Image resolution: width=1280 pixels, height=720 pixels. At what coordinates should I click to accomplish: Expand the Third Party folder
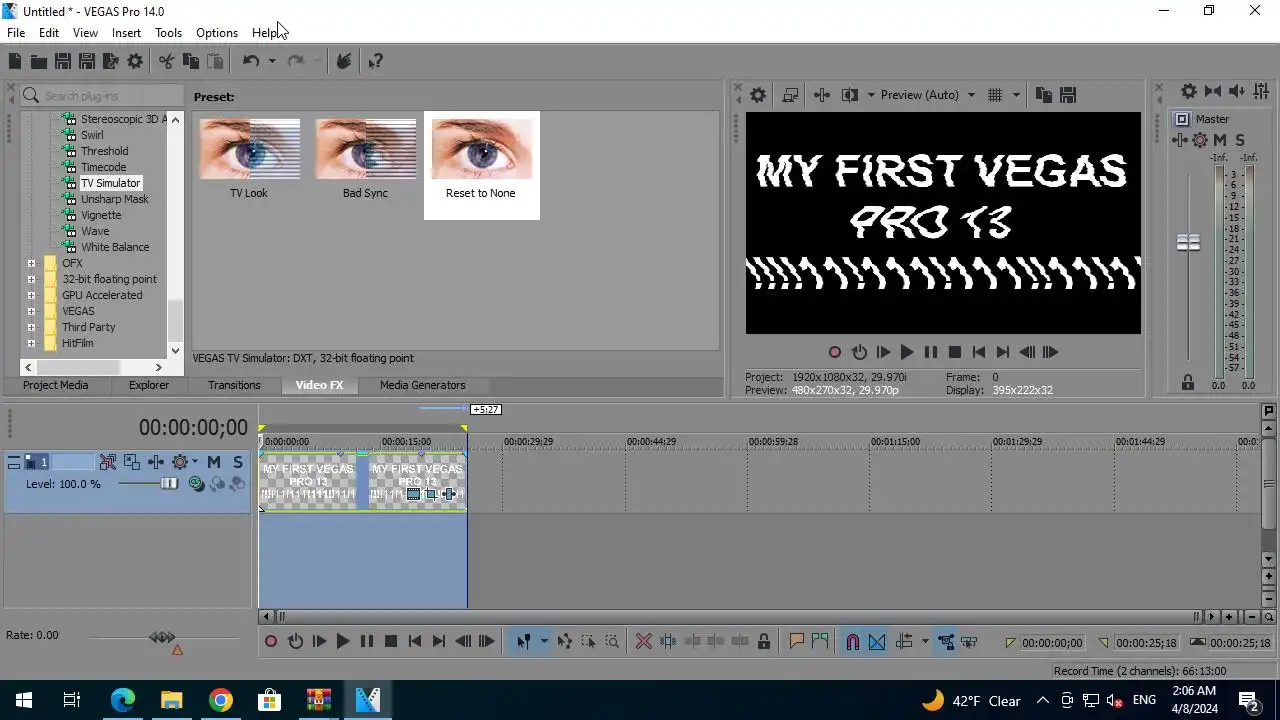point(31,328)
